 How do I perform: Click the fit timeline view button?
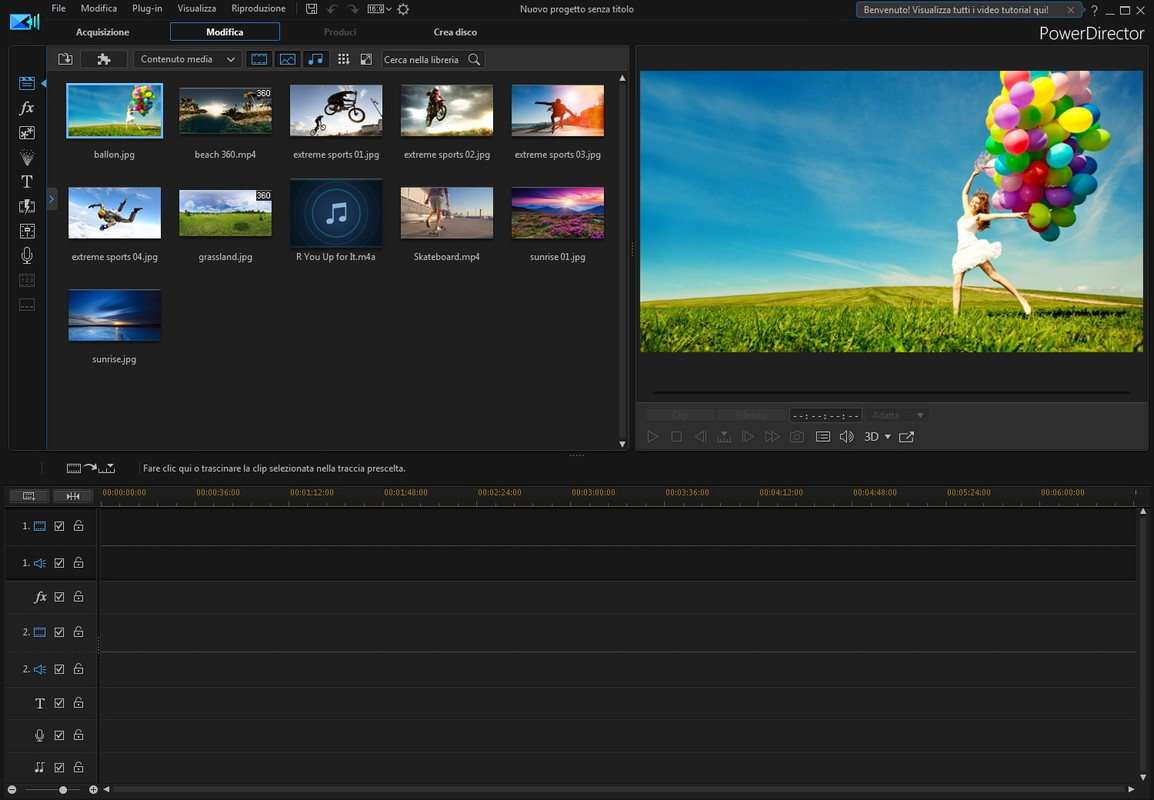[73, 496]
